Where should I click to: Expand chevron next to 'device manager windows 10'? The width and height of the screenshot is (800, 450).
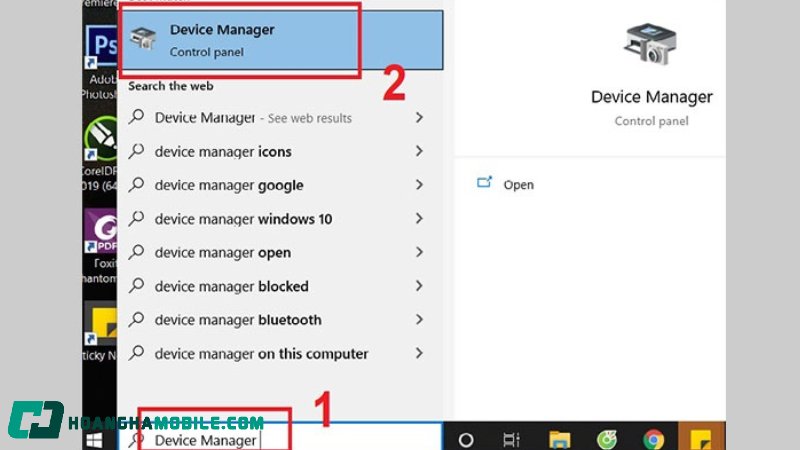coord(419,219)
